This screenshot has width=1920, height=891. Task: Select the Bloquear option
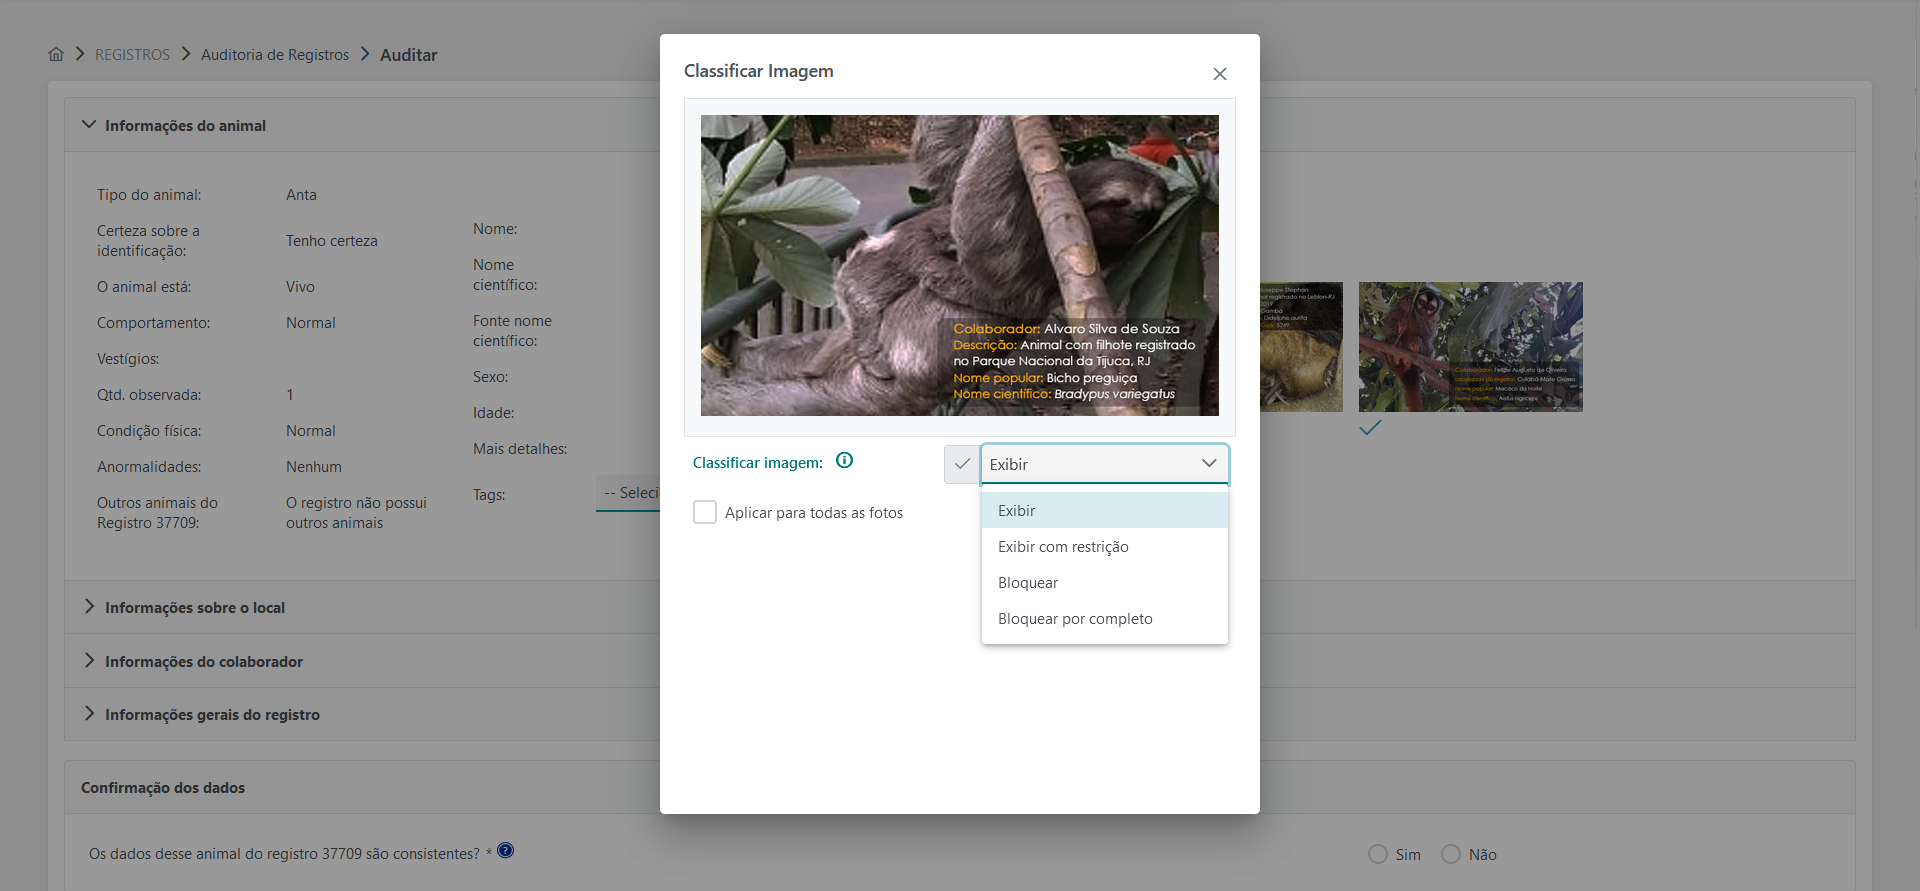pos(1104,582)
